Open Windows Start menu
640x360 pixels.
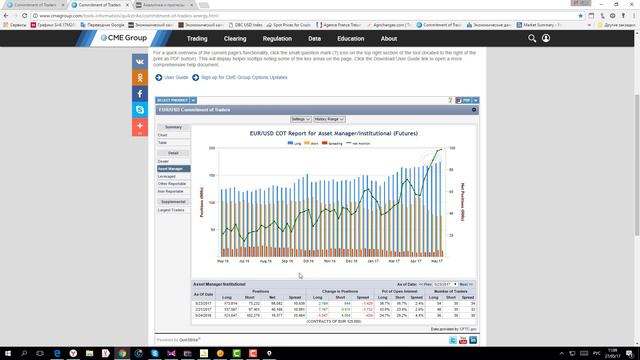point(8,353)
